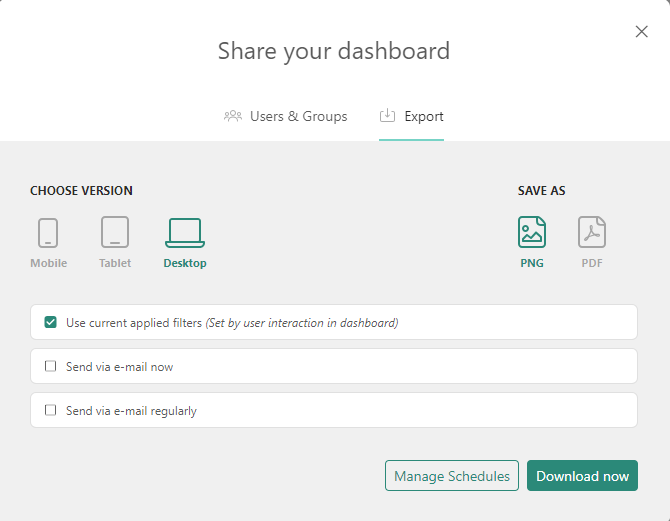This screenshot has width=670, height=521.
Task: Select the Mobile phone version icon
Action: tap(48, 233)
